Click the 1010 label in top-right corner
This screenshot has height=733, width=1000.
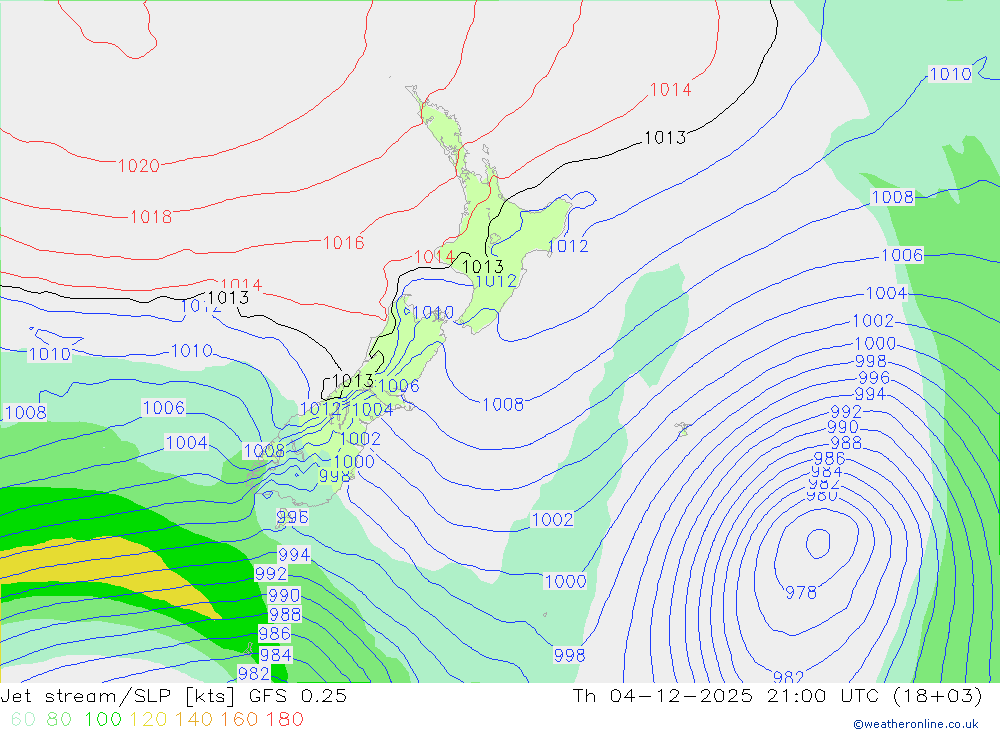(950, 74)
